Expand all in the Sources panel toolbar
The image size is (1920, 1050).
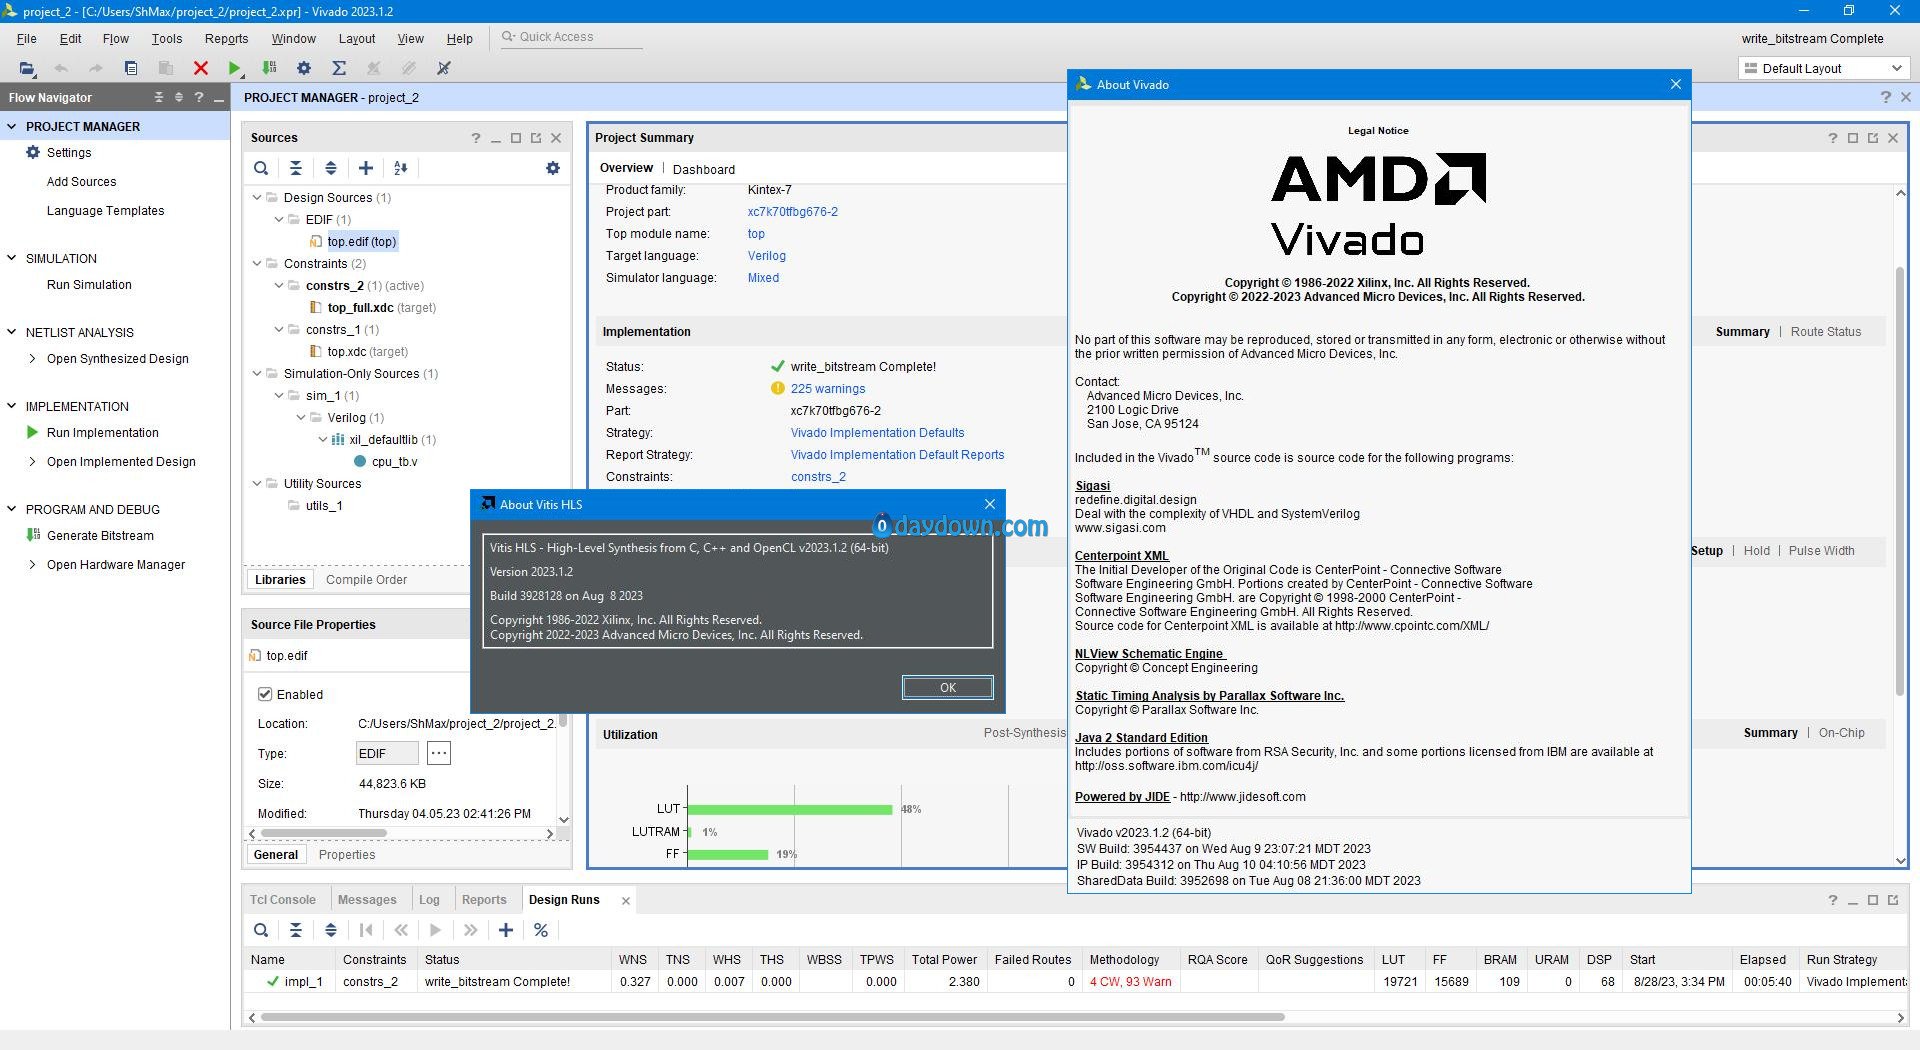pos(331,168)
